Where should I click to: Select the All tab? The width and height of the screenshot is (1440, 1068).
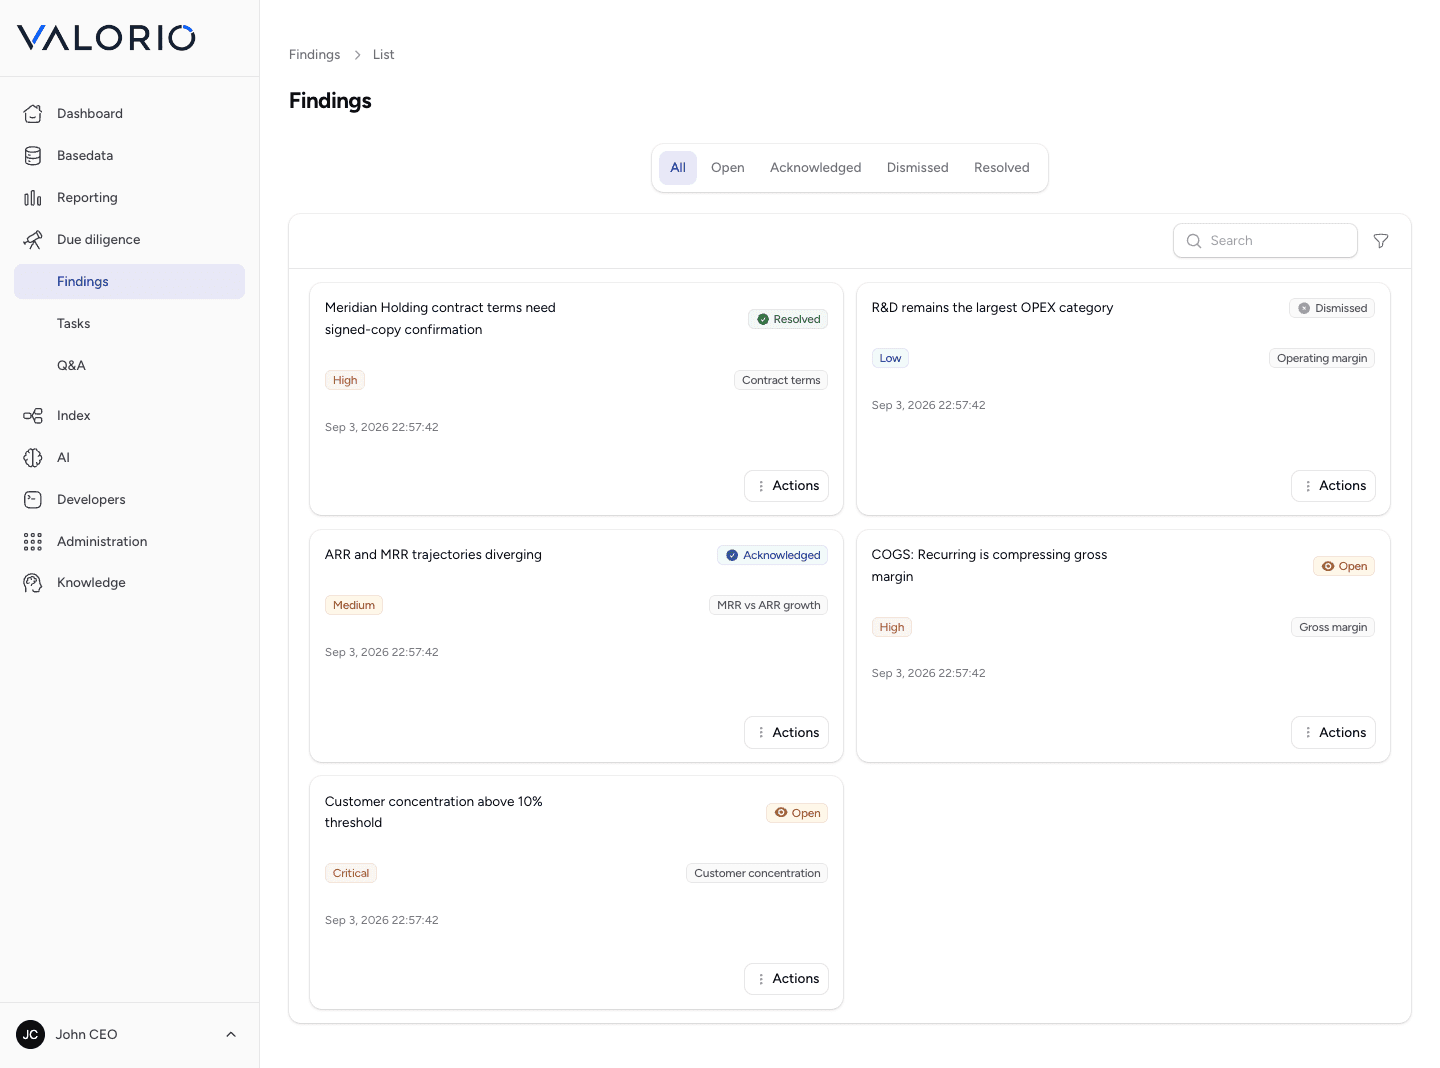pyautogui.click(x=678, y=168)
